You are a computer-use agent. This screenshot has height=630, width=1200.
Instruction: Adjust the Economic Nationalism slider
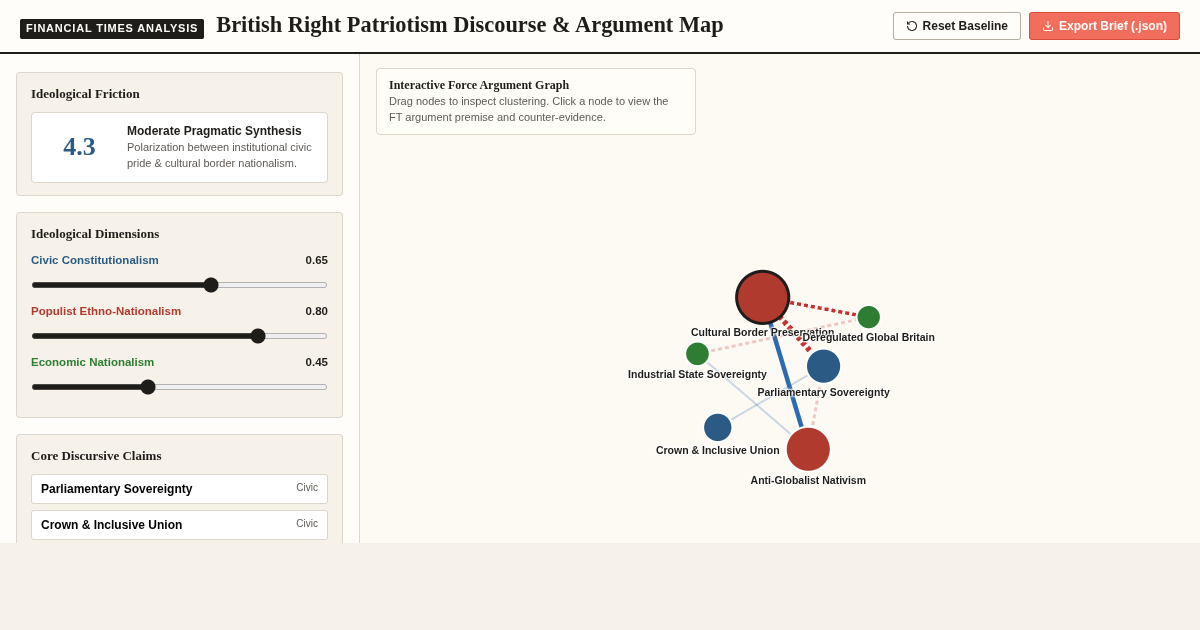click(179, 387)
